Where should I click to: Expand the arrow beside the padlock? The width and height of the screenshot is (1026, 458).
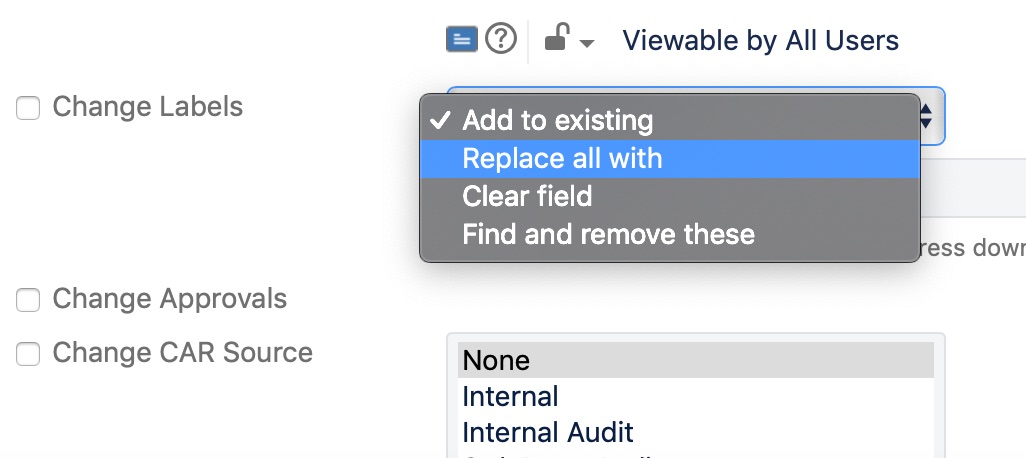point(587,43)
